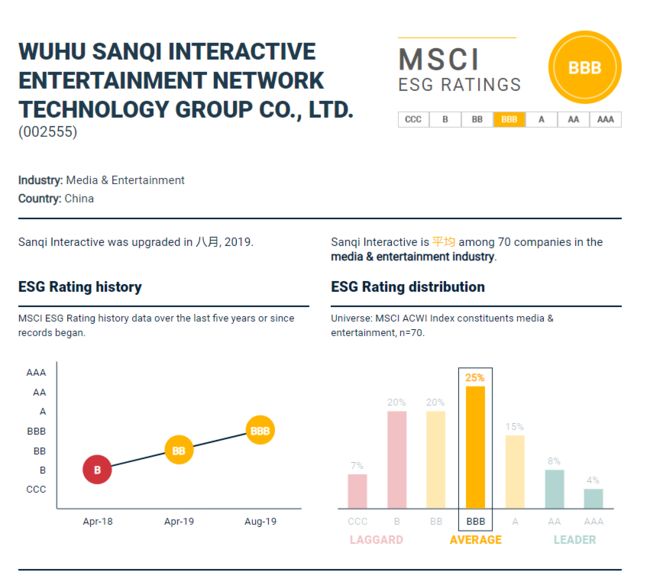Click the LAGGARD category label
This screenshot has width=650, height=582.
pyautogui.click(x=376, y=540)
